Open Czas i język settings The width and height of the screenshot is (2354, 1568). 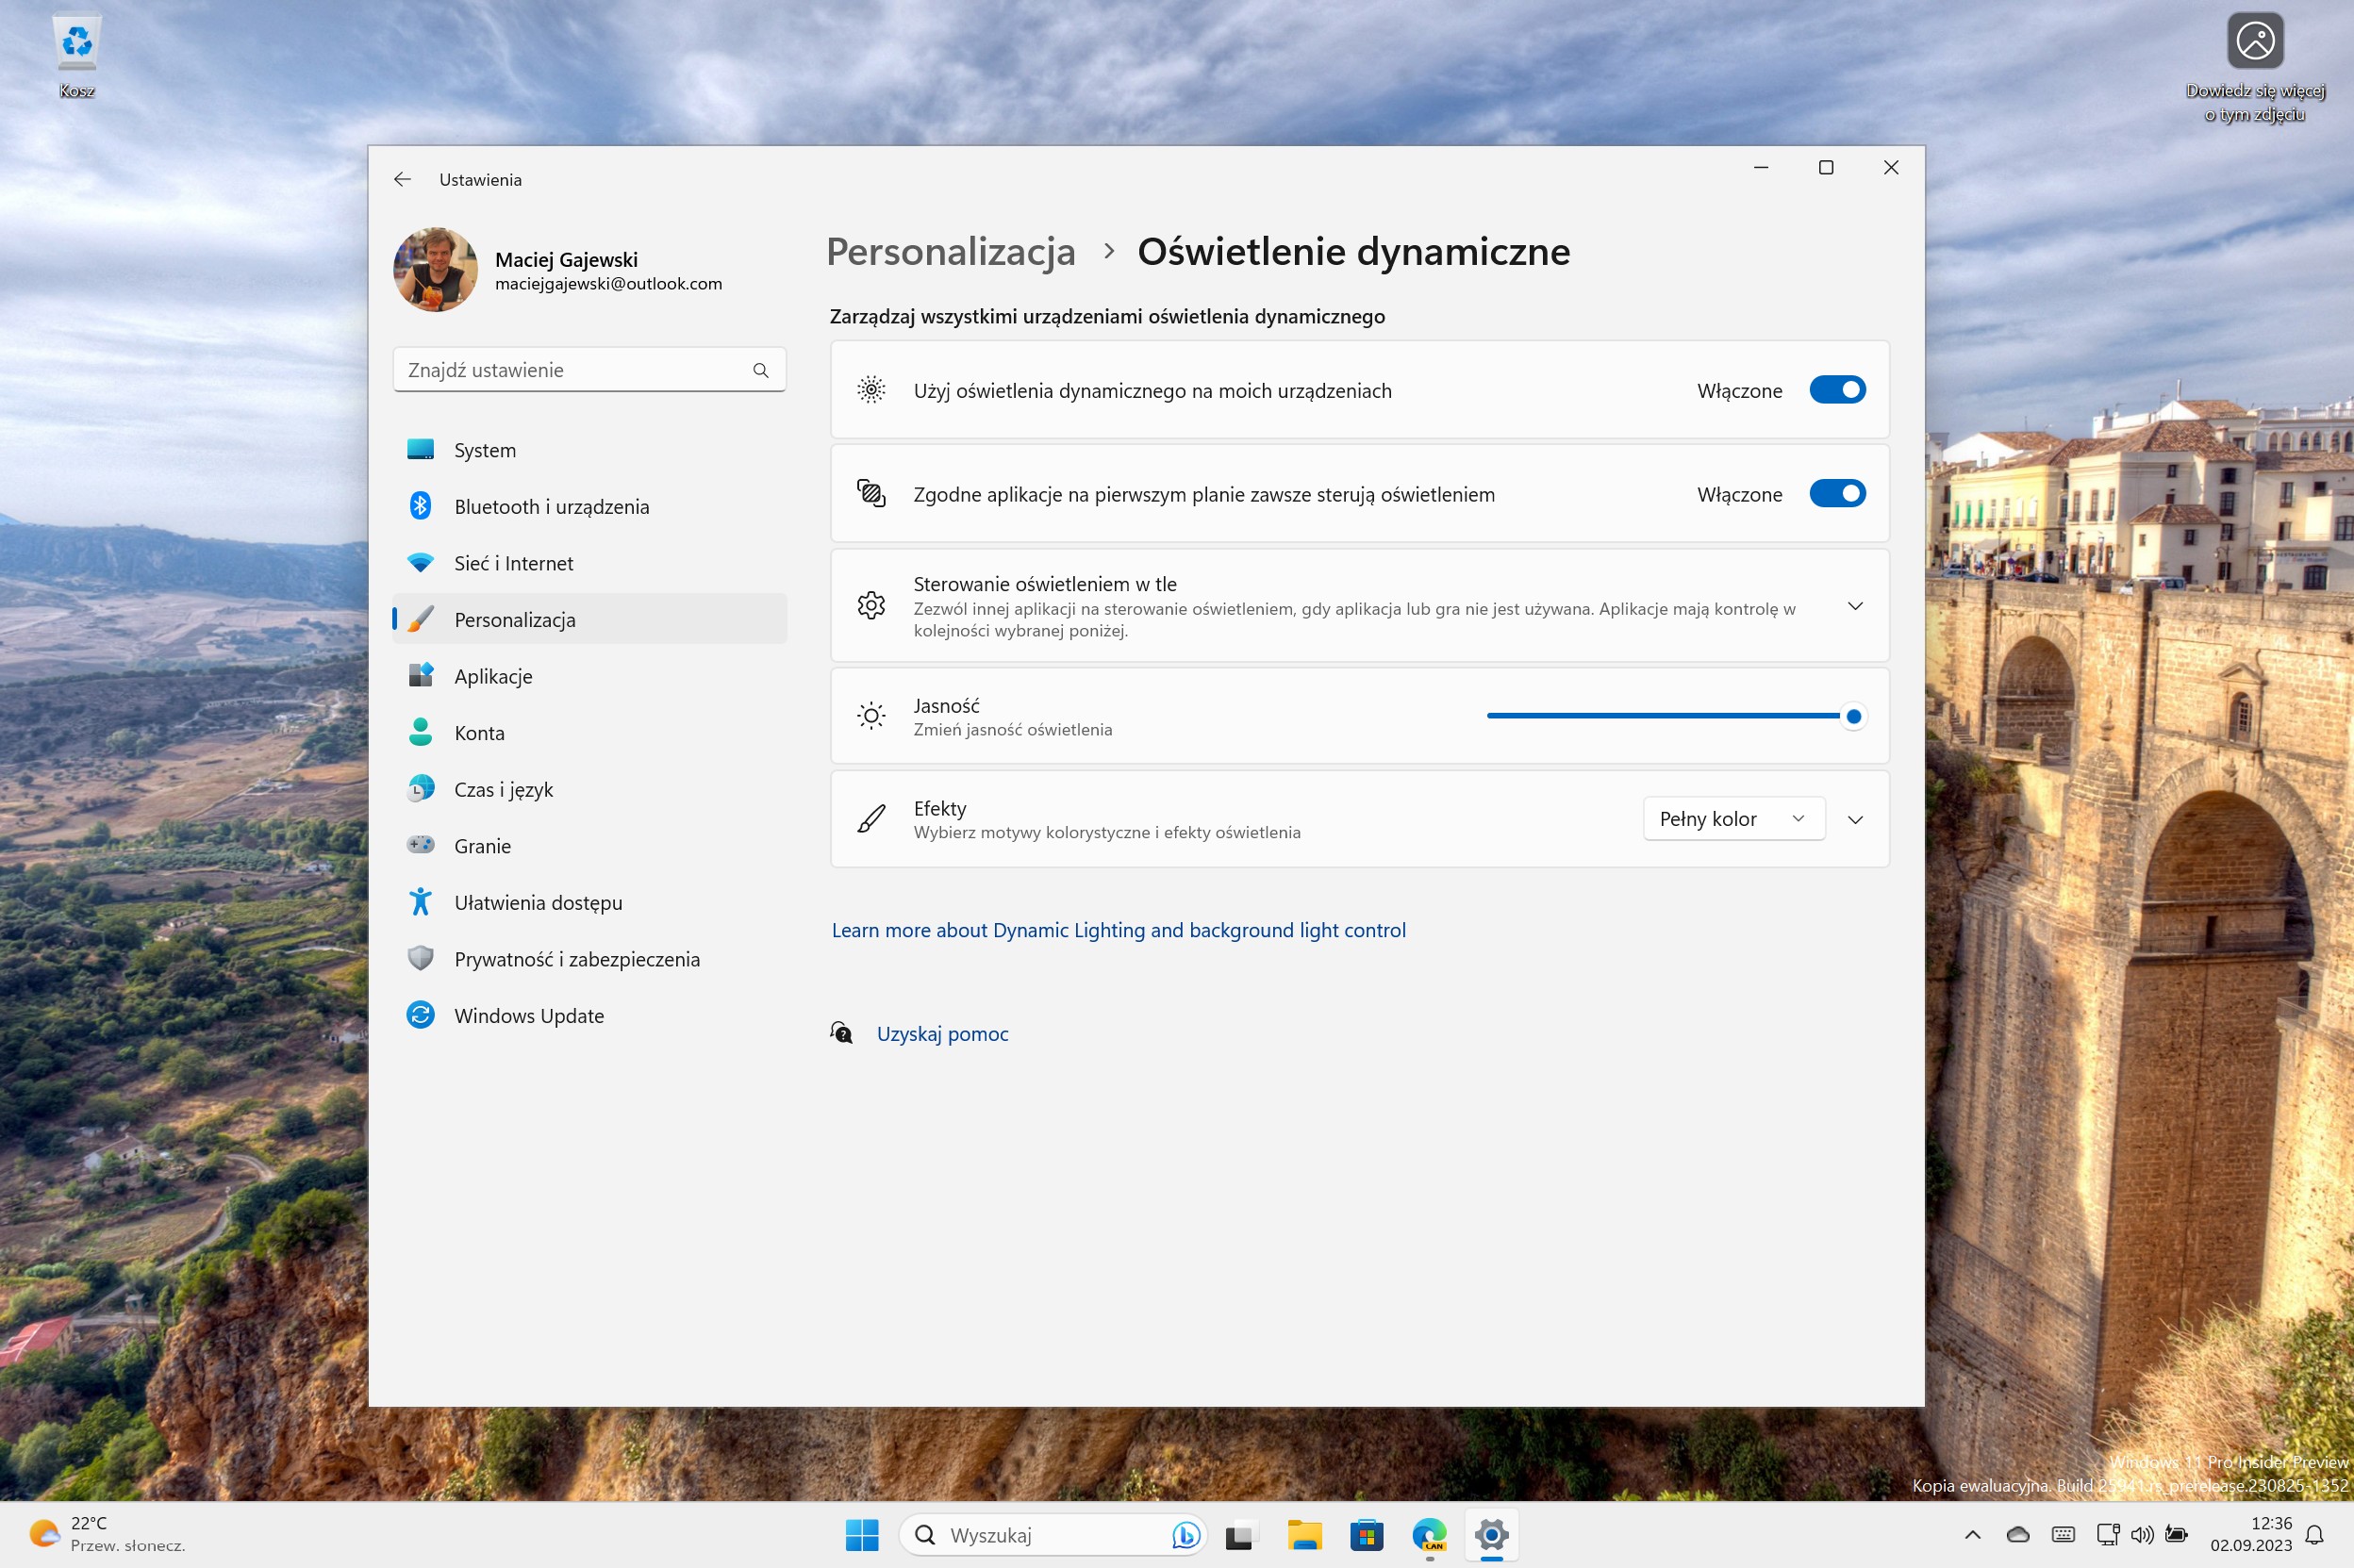tap(589, 790)
